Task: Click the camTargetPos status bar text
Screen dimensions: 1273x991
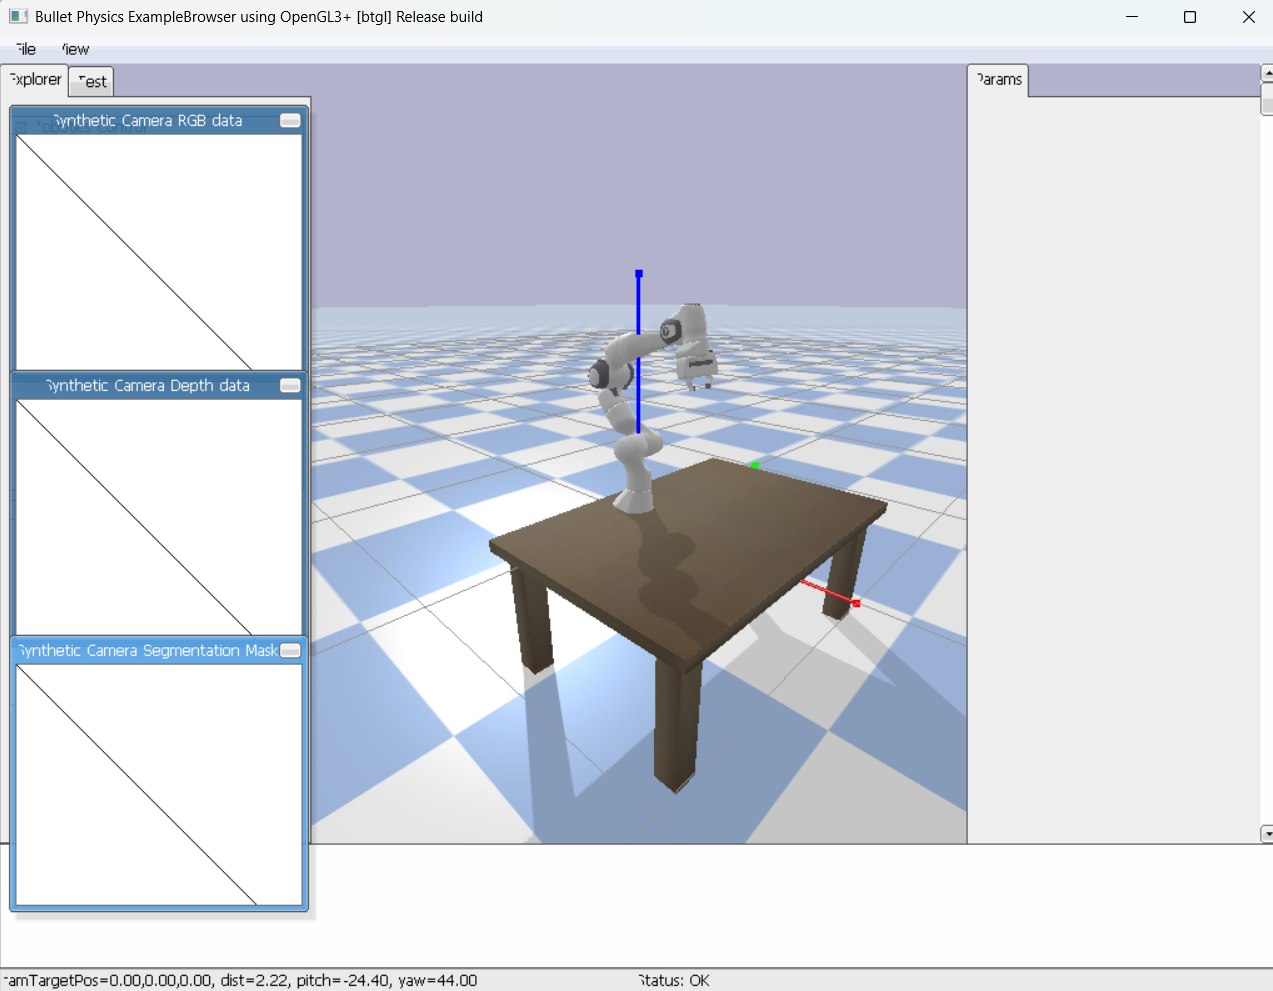Action: tap(240, 980)
